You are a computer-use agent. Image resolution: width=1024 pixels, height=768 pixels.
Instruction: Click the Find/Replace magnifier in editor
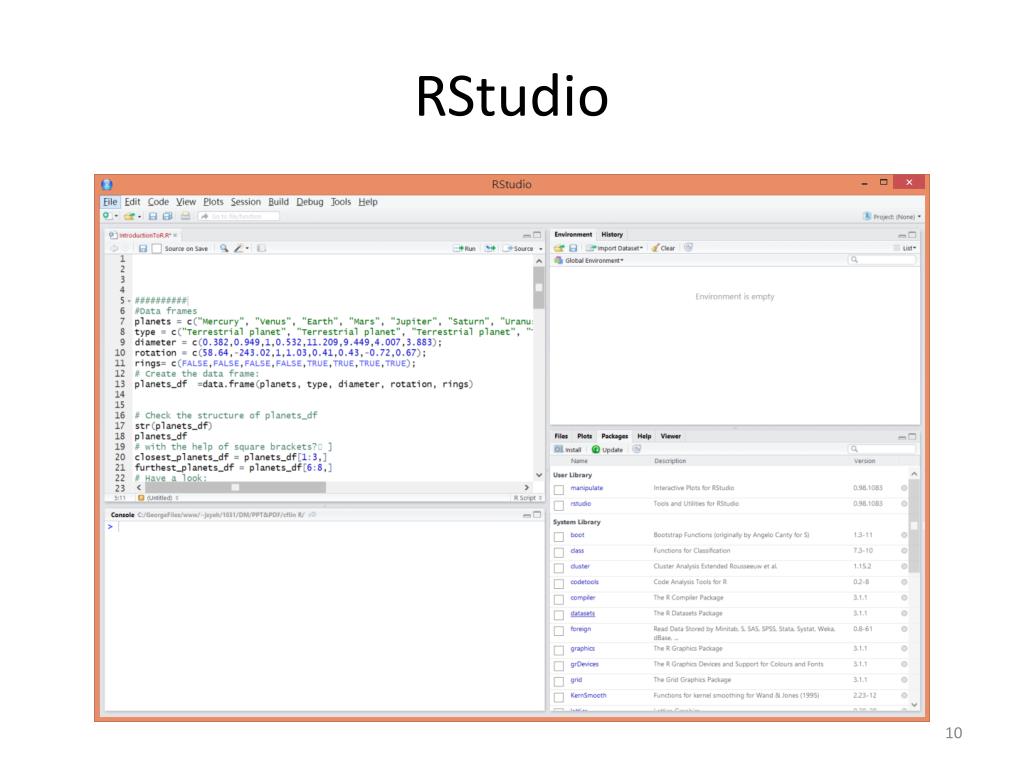[224, 249]
